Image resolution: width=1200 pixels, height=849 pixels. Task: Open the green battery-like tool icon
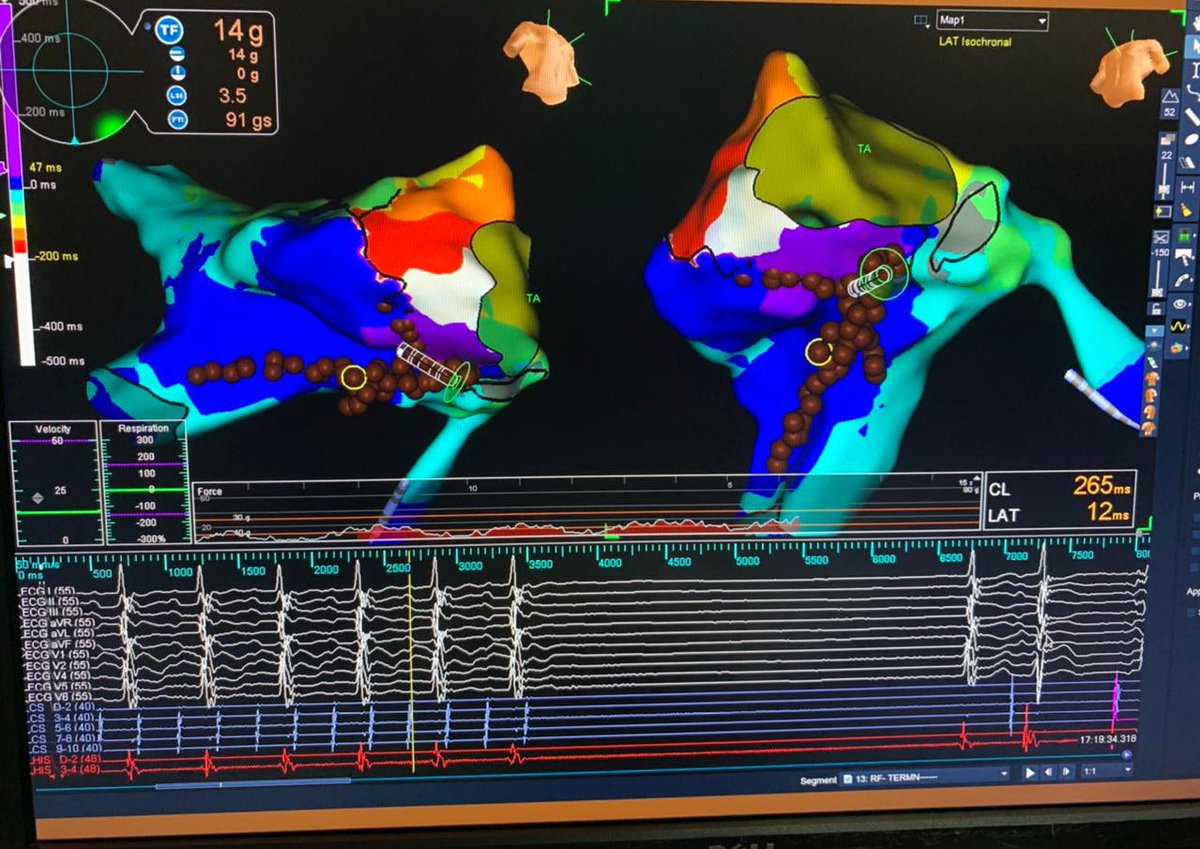(x=1183, y=236)
